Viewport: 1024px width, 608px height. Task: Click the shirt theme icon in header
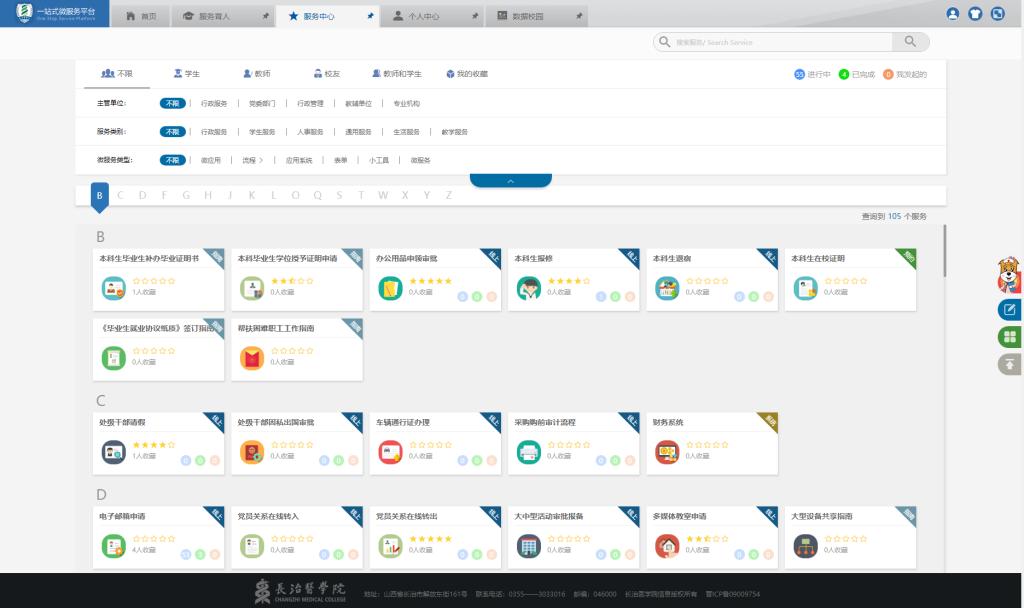pyautogui.click(x=975, y=14)
